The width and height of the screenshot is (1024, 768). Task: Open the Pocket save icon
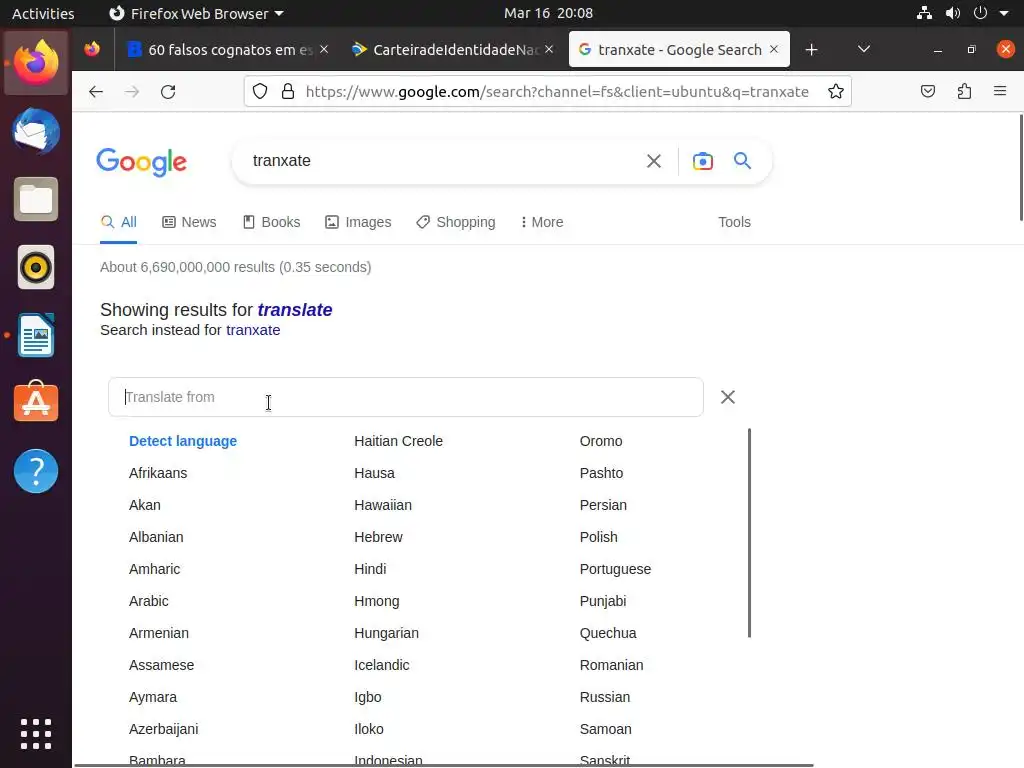(927, 91)
